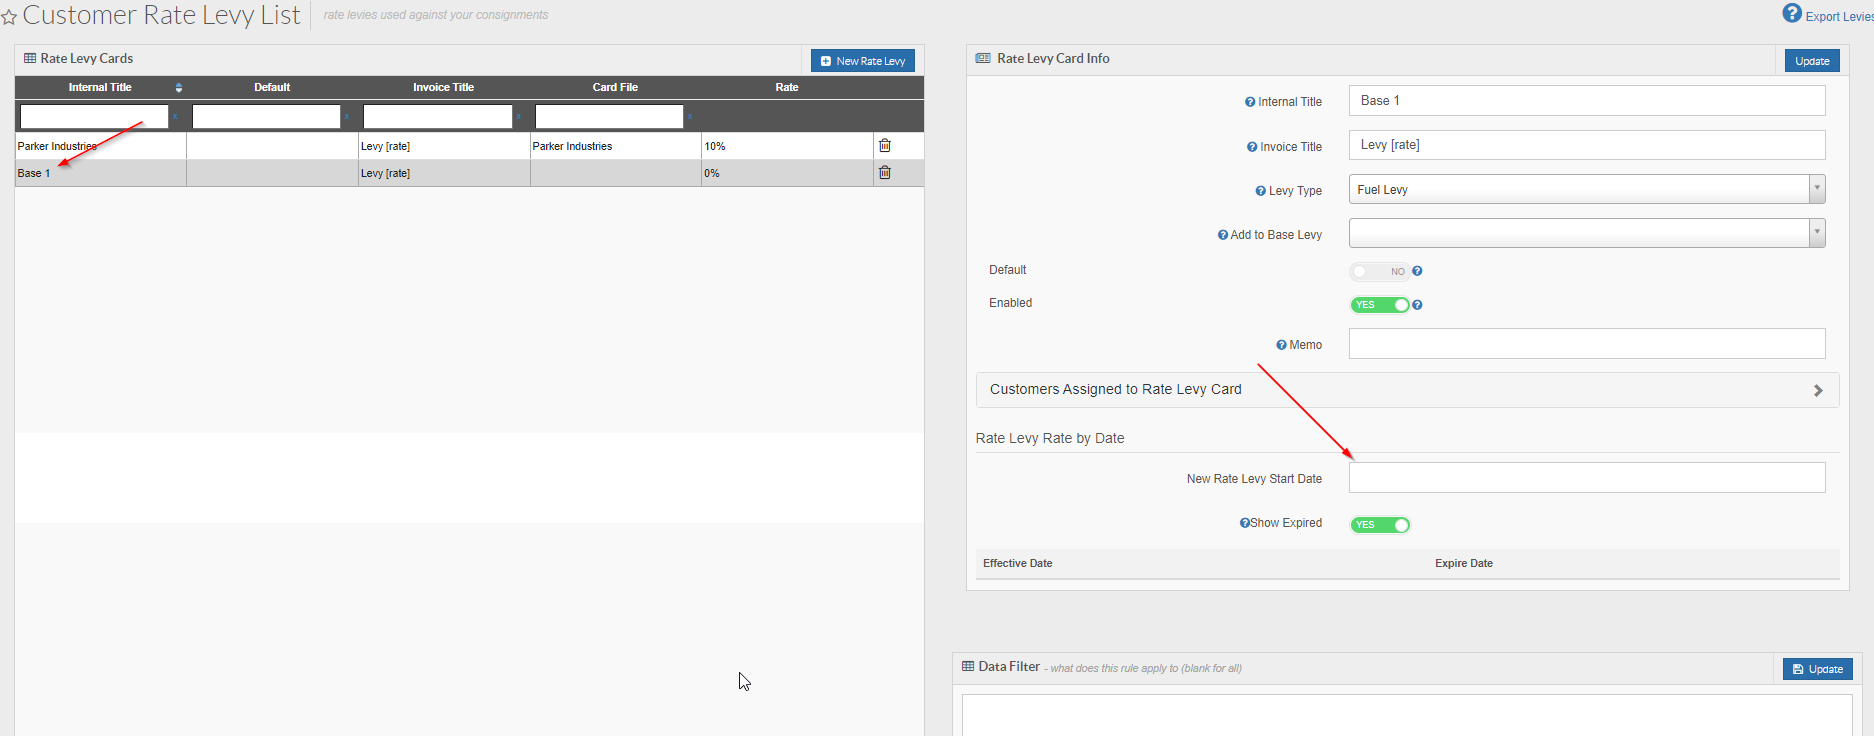The height and width of the screenshot is (736, 1874).
Task: Sort by the Internal Title column header
Action: [100, 88]
